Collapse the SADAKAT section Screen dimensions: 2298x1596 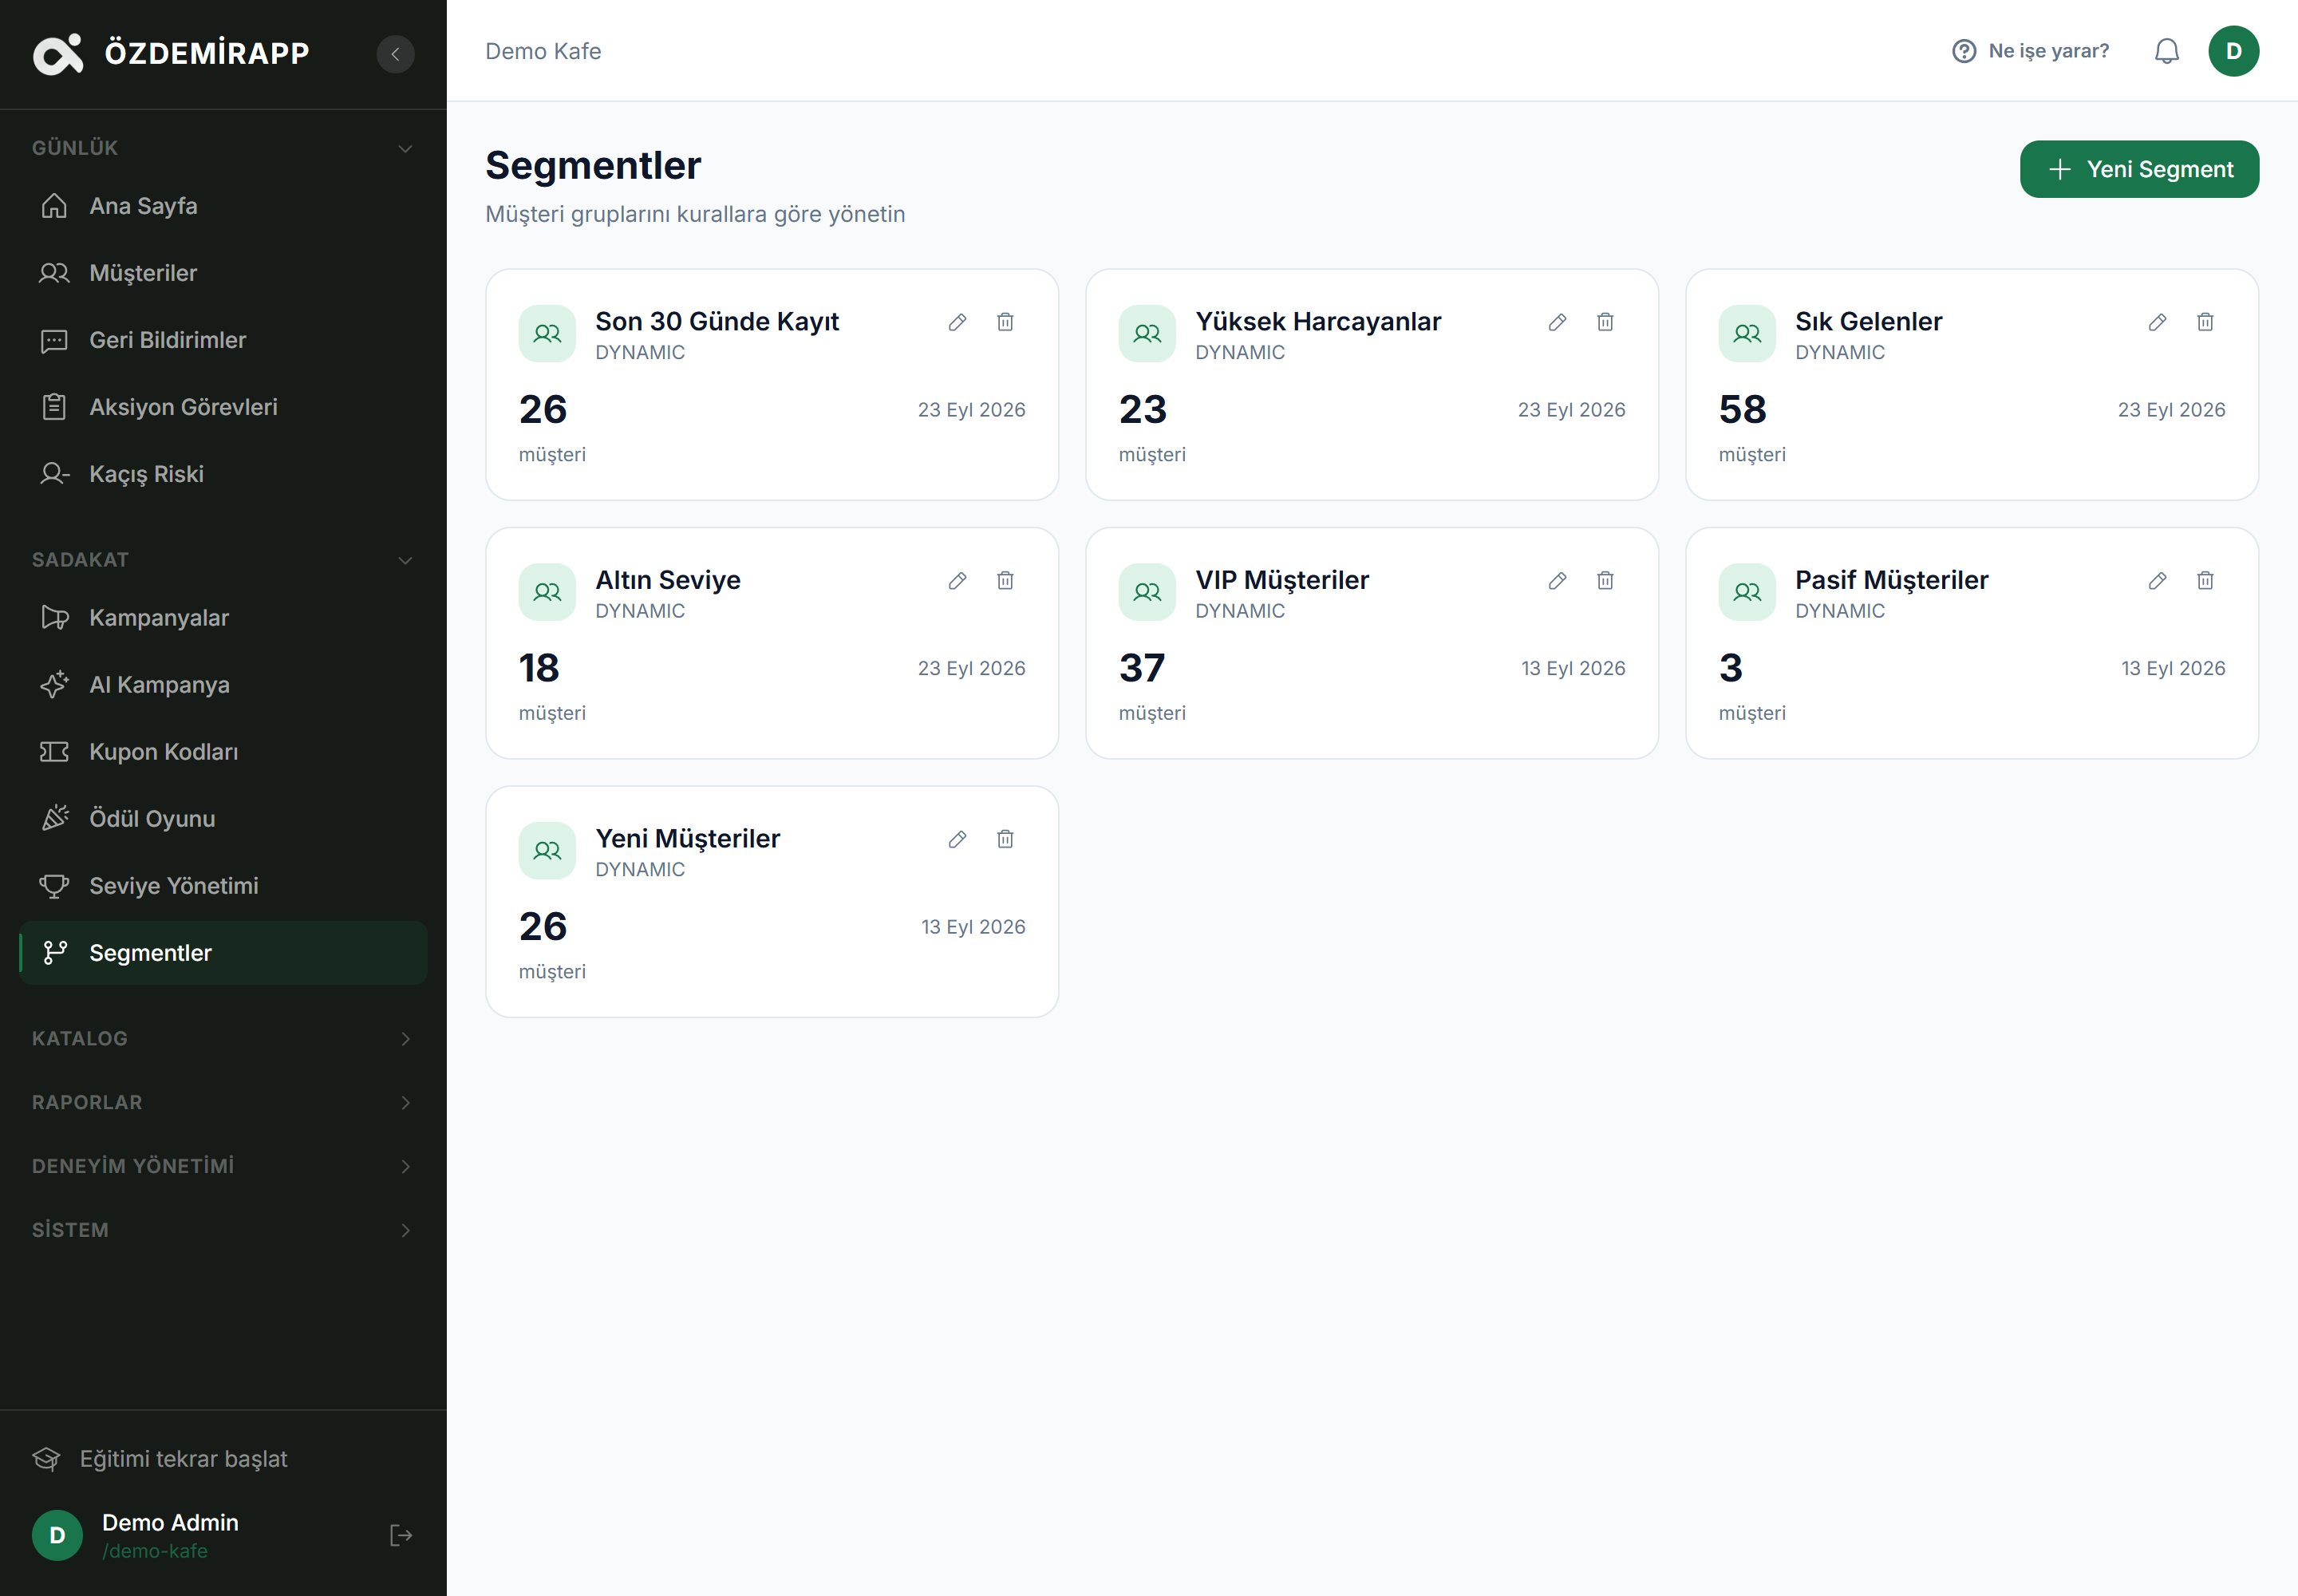click(223, 560)
